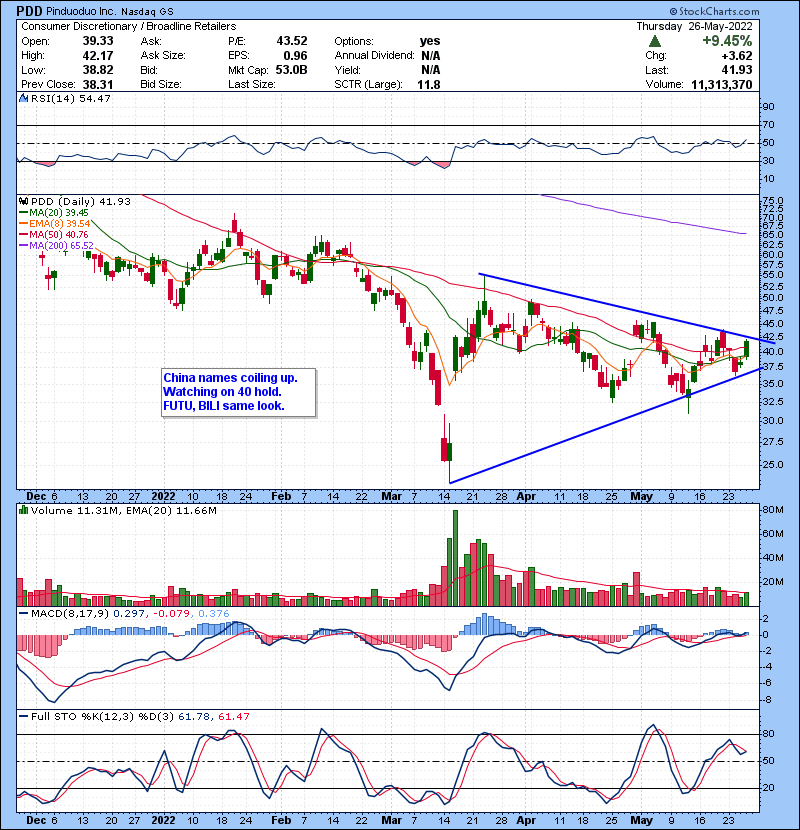
Task: Click the P/E value 43.52
Action: coord(292,41)
